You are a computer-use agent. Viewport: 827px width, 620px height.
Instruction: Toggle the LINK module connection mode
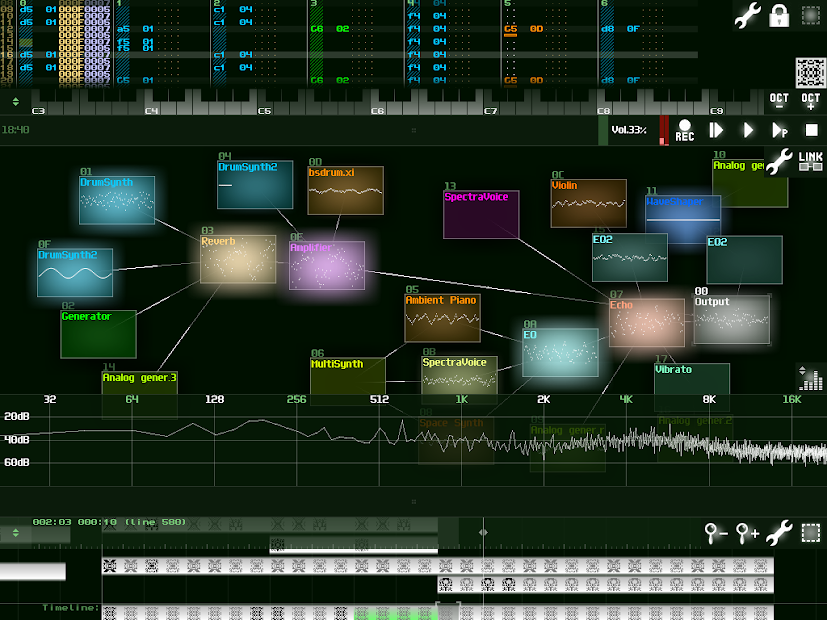(811, 161)
